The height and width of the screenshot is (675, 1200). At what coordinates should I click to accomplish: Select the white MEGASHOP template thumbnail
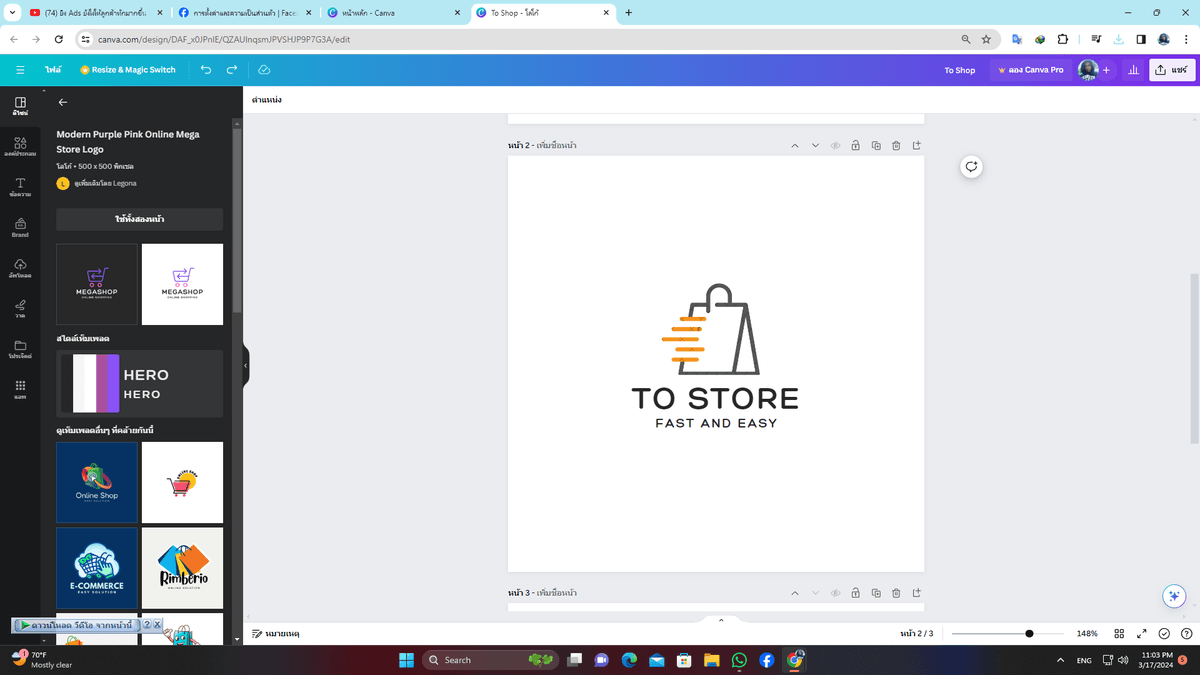point(182,284)
